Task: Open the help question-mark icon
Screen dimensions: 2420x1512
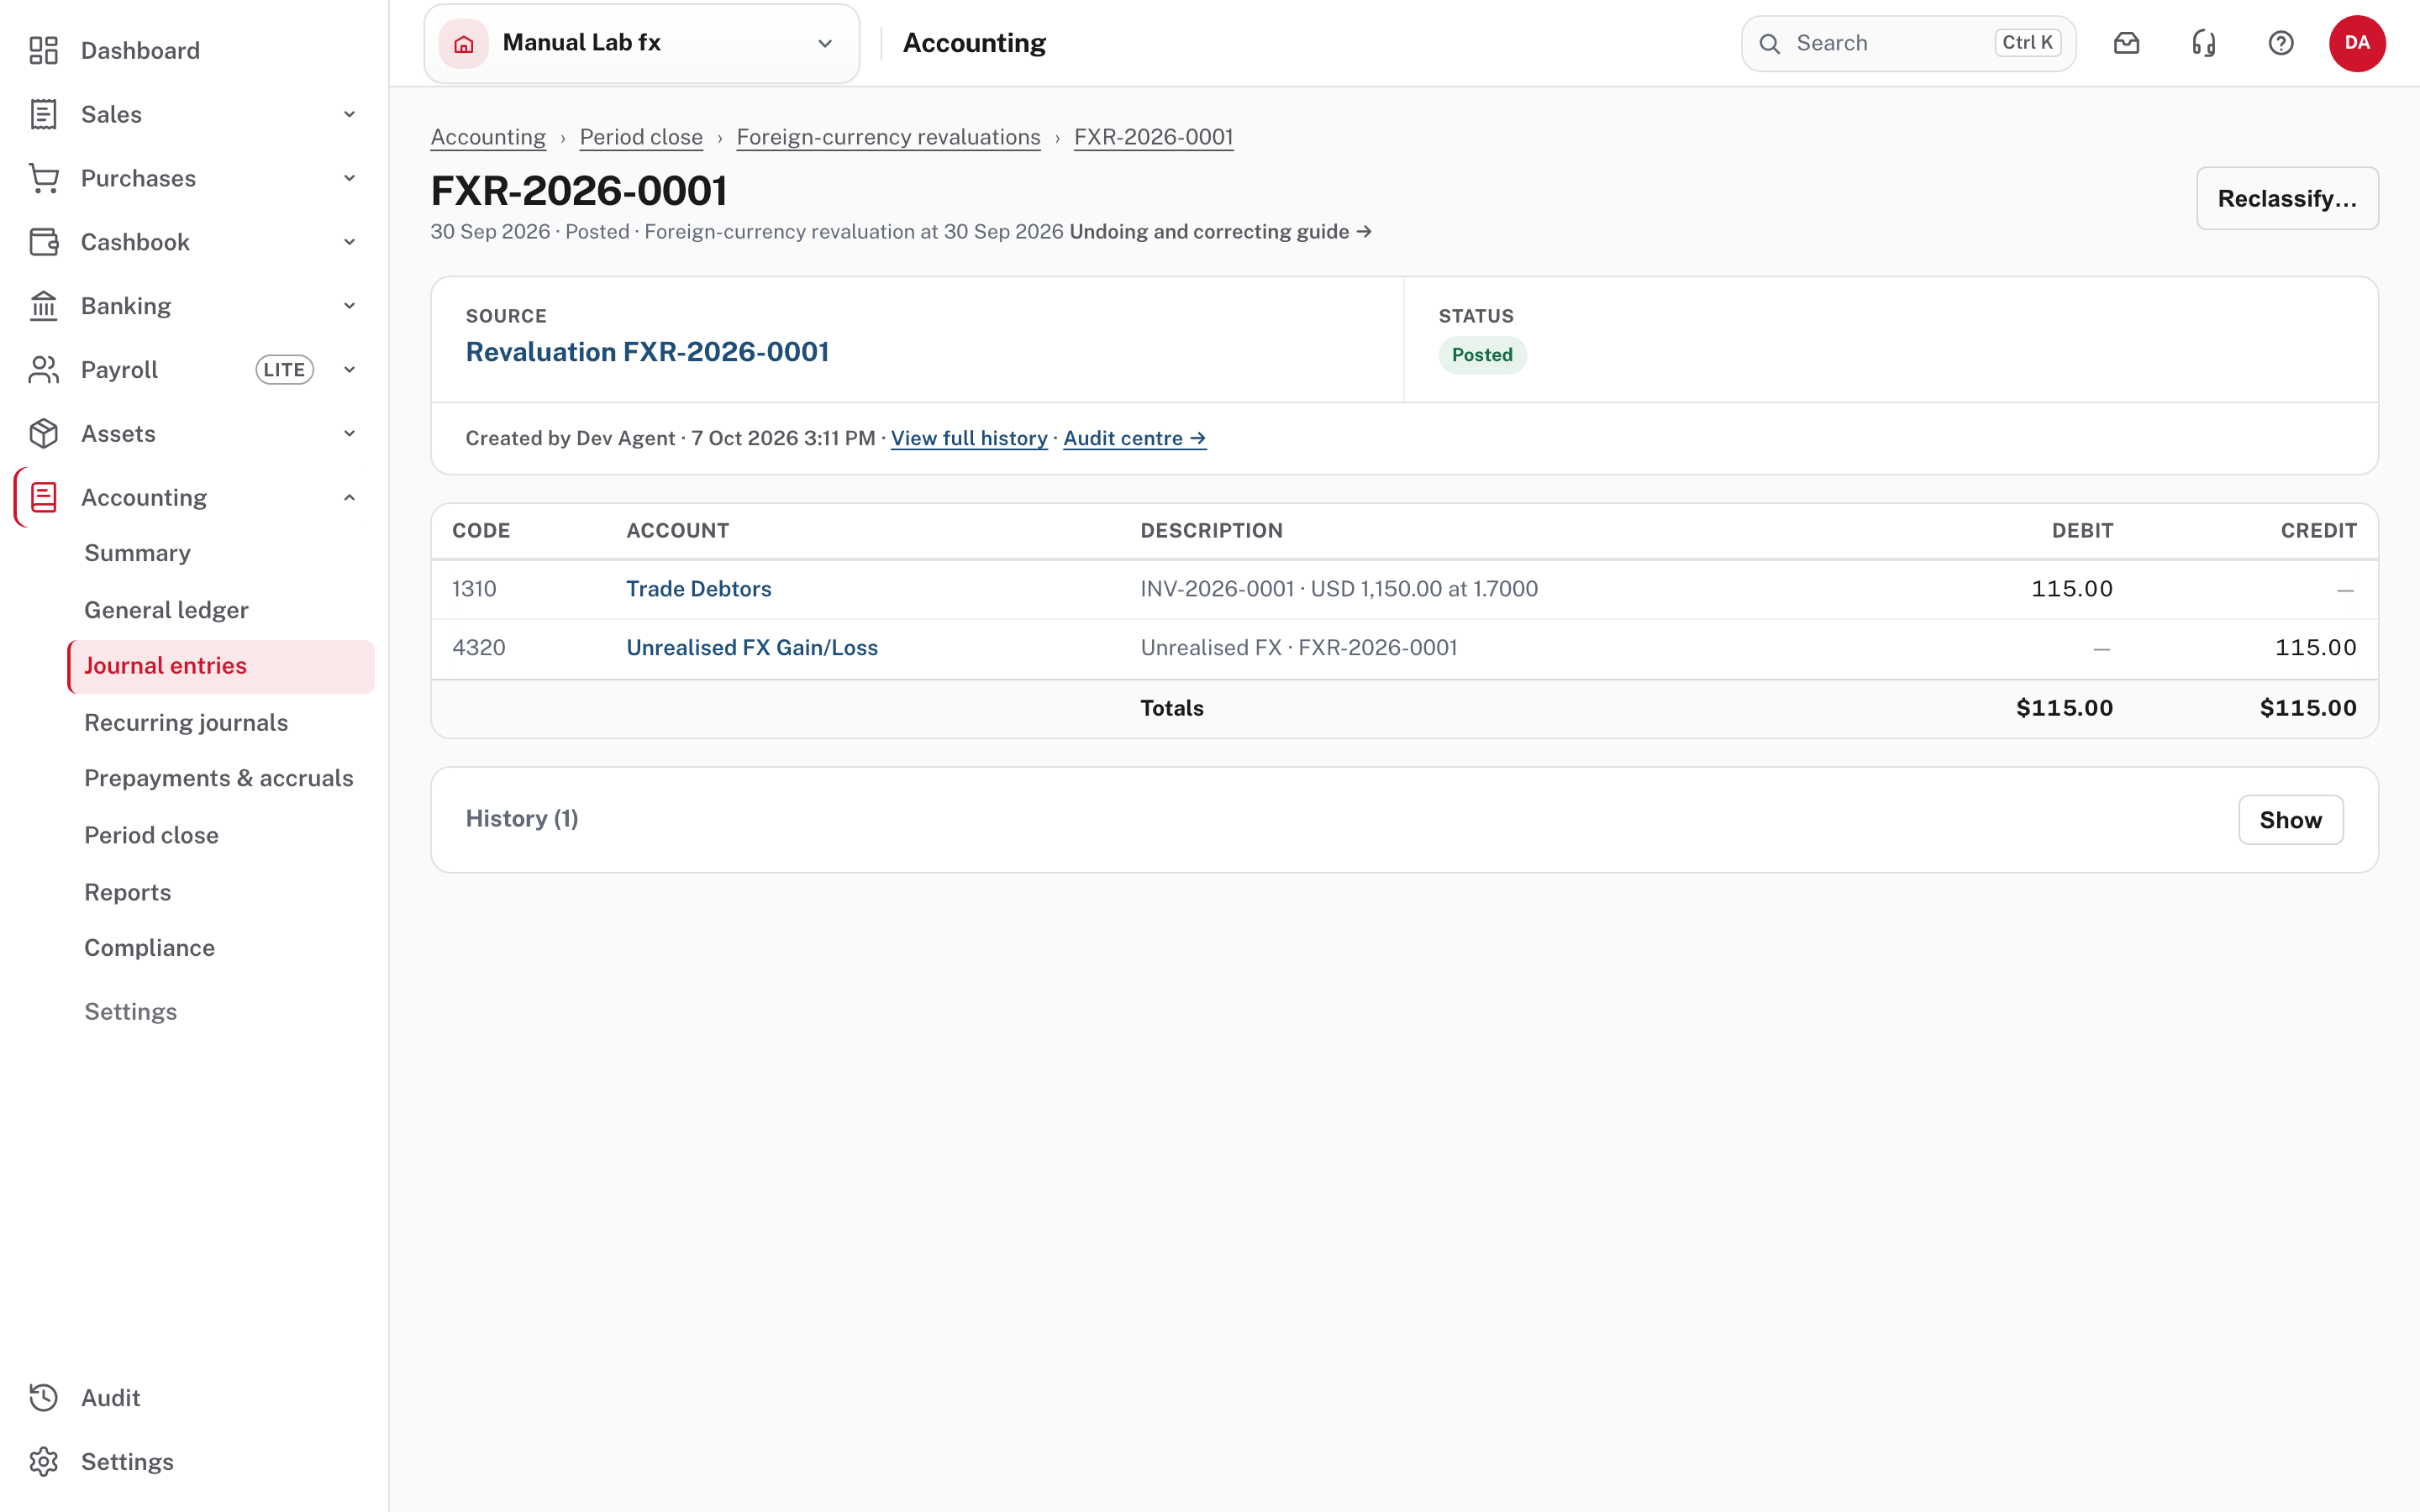Action: coord(2280,43)
